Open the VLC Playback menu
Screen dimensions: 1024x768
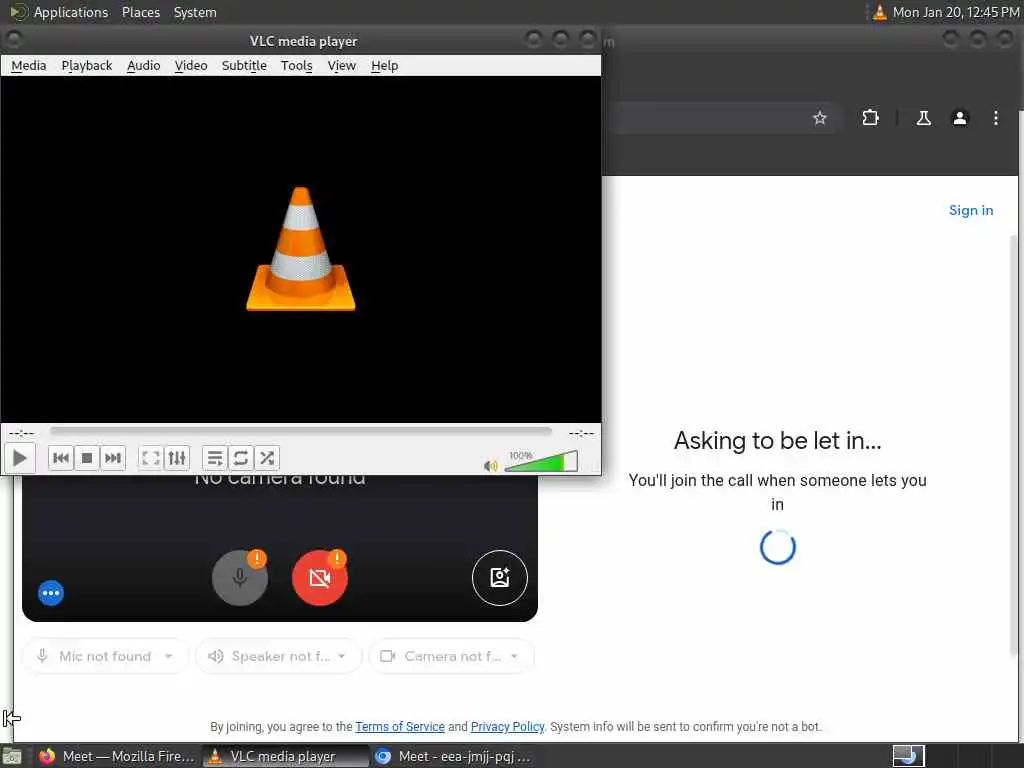87,65
